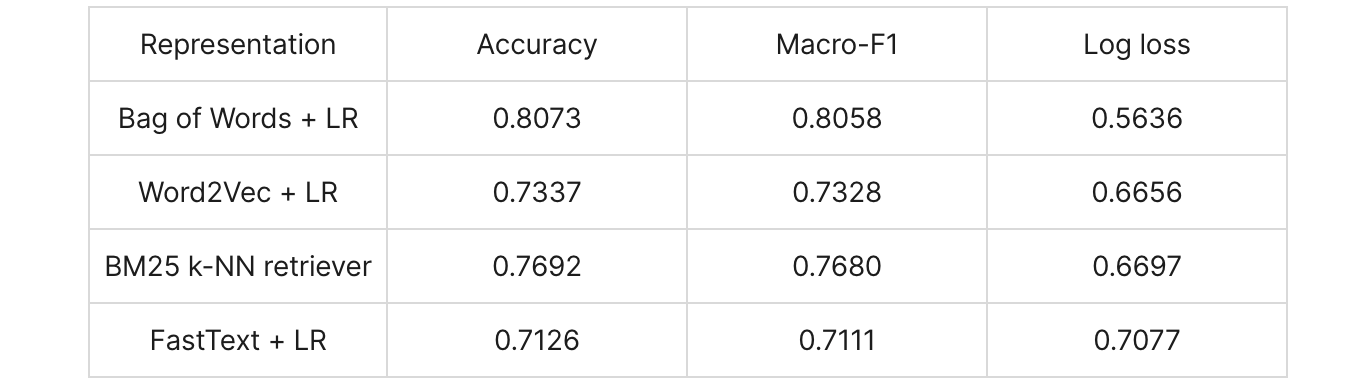
Task: Click log loss value 0.6656
Action: point(1137,192)
